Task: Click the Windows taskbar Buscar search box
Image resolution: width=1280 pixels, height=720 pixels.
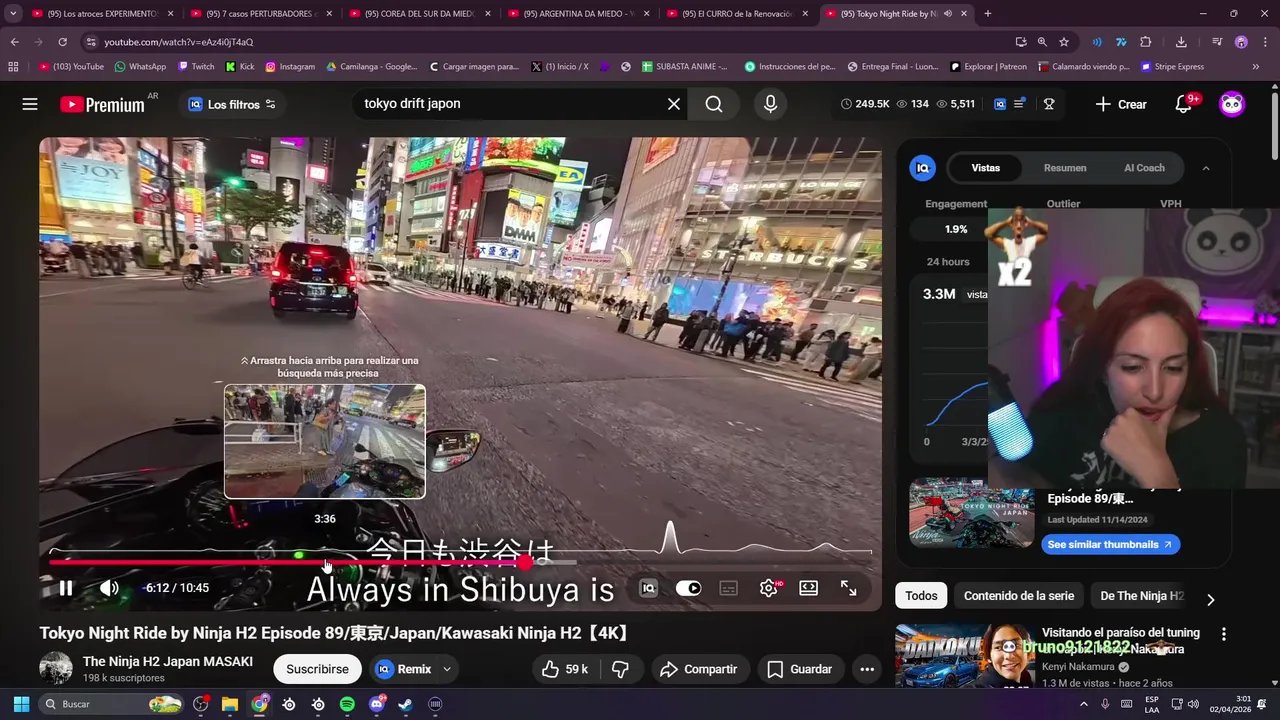Action: pos(112,704)
